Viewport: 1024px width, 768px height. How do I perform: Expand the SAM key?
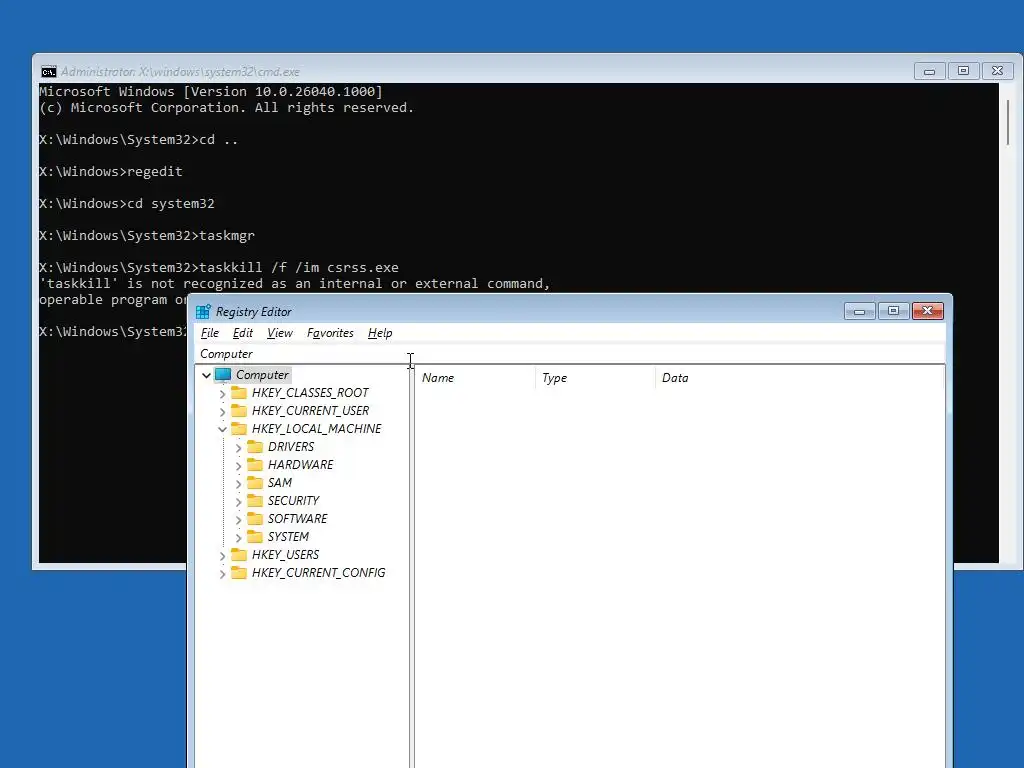point(238,483)
